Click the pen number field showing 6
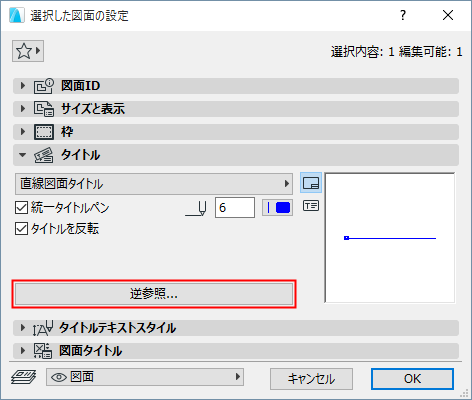Viewport: 472px width, 400px height. [235, 208]
